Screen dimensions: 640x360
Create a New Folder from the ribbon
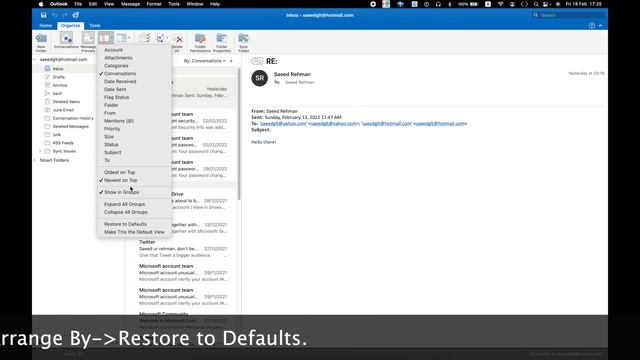(x=41, y=42)
